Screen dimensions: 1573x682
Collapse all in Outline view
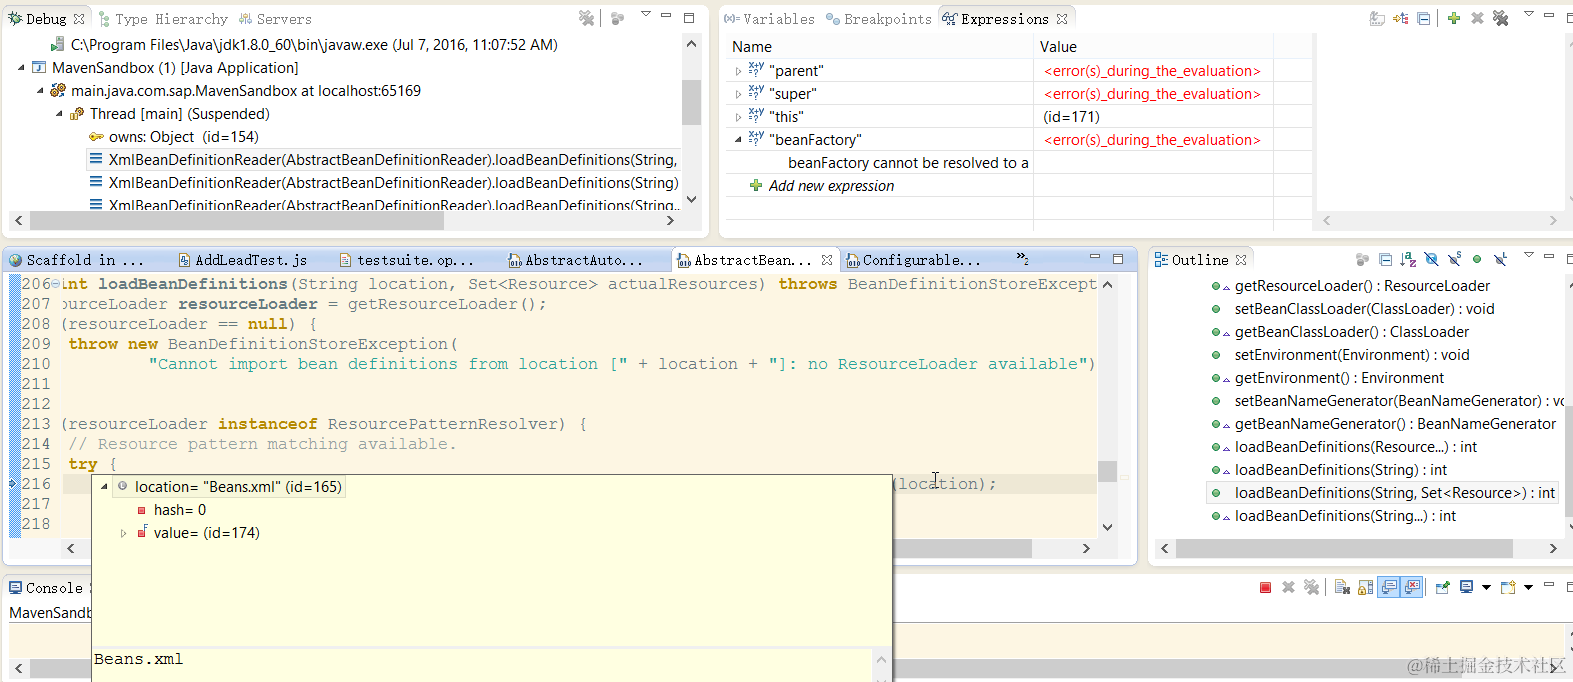(x=1385, y=260)
